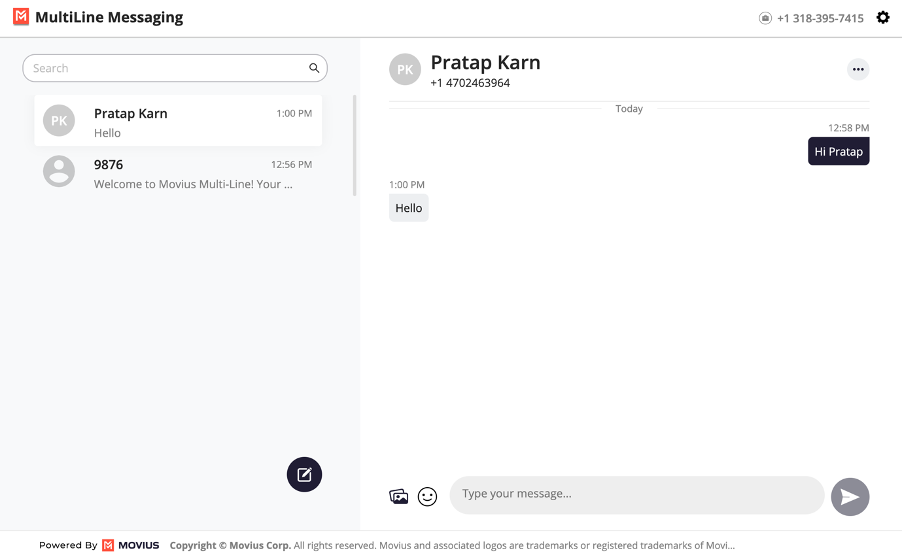Open the emoji picker smiley icon
The height and width of the screenshot is (560, 902).
click(427, 496)
